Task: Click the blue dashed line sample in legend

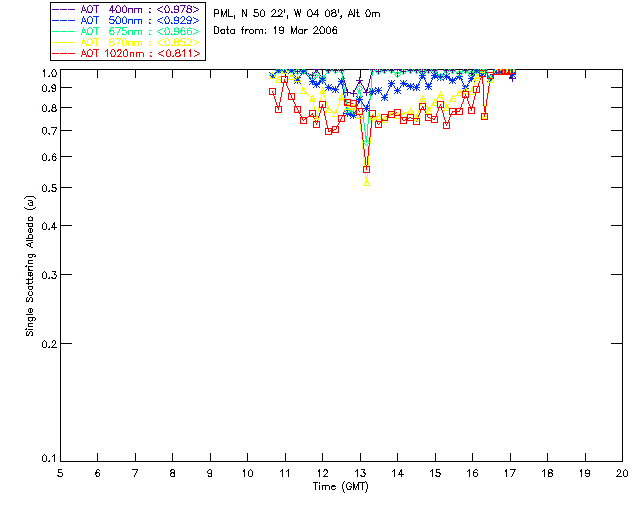Action: 64,20
